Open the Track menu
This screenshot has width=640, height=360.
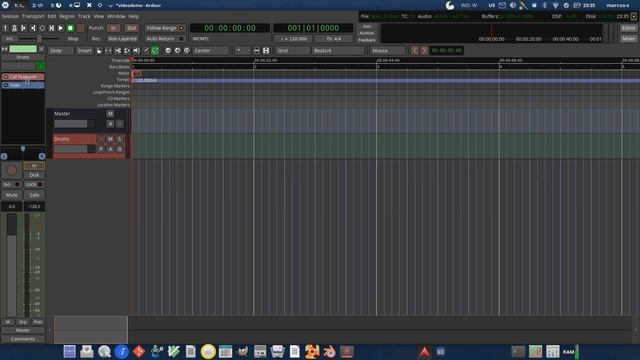84,16
